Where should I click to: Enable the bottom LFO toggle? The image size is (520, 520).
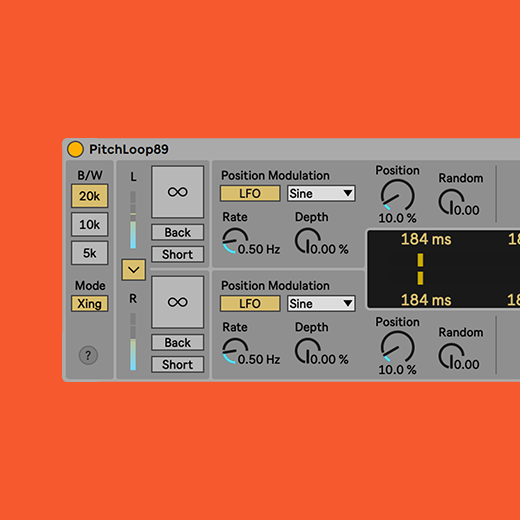(x=250, y=303)
